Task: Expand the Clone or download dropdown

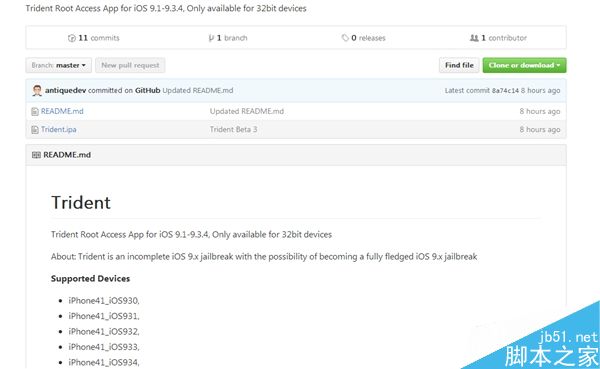Action: click(x=524, y=65)
